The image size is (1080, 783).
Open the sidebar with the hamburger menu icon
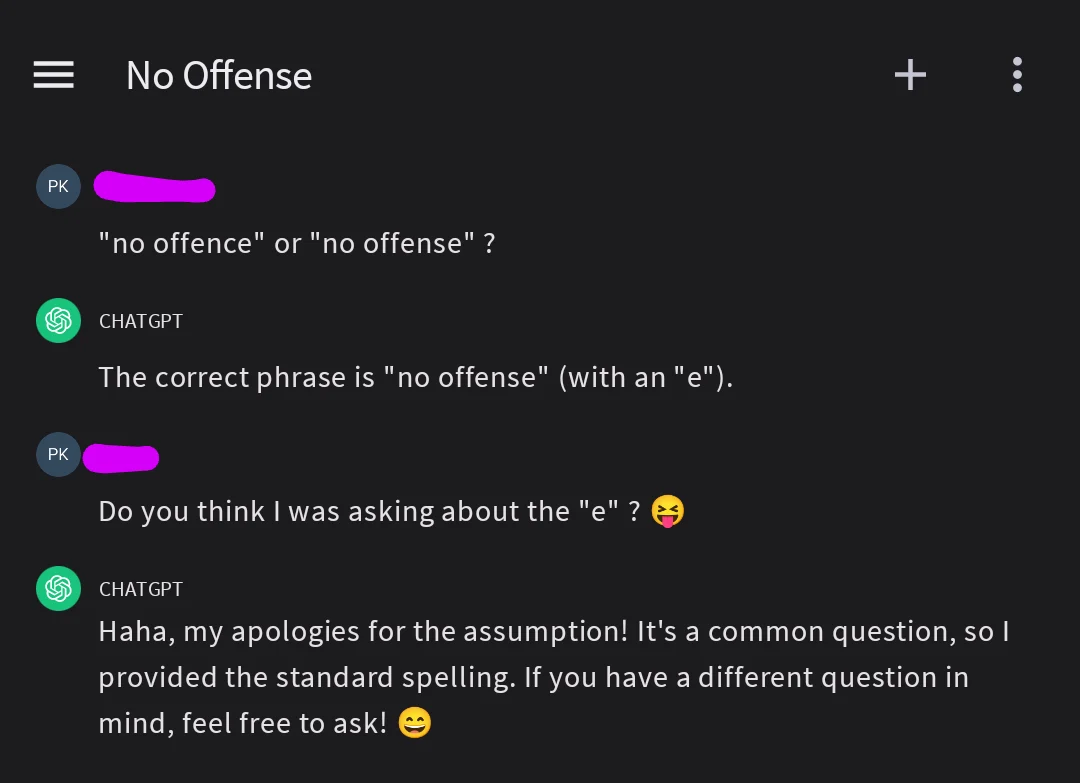[x=53, y=75]
